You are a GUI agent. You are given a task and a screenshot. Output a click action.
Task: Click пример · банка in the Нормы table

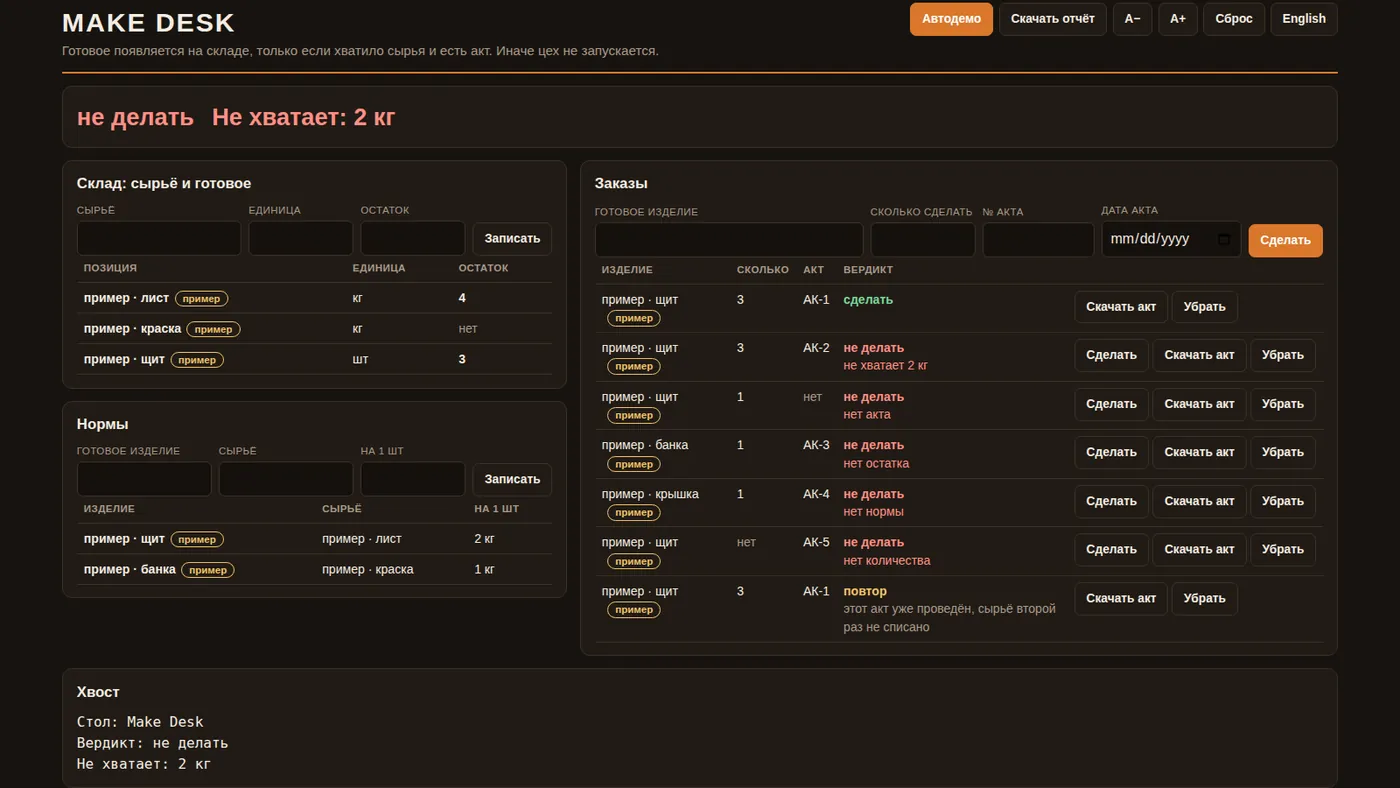pos(130,570)
